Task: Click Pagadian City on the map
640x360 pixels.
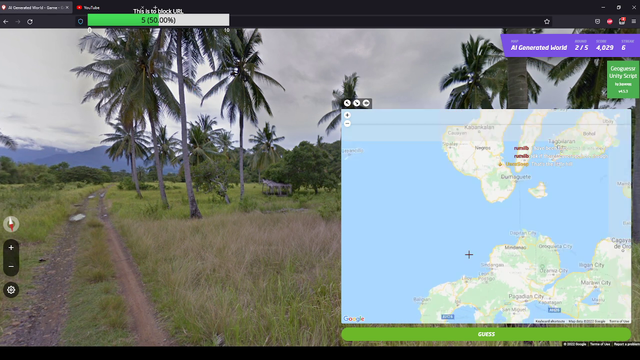Action: [526, 296]
